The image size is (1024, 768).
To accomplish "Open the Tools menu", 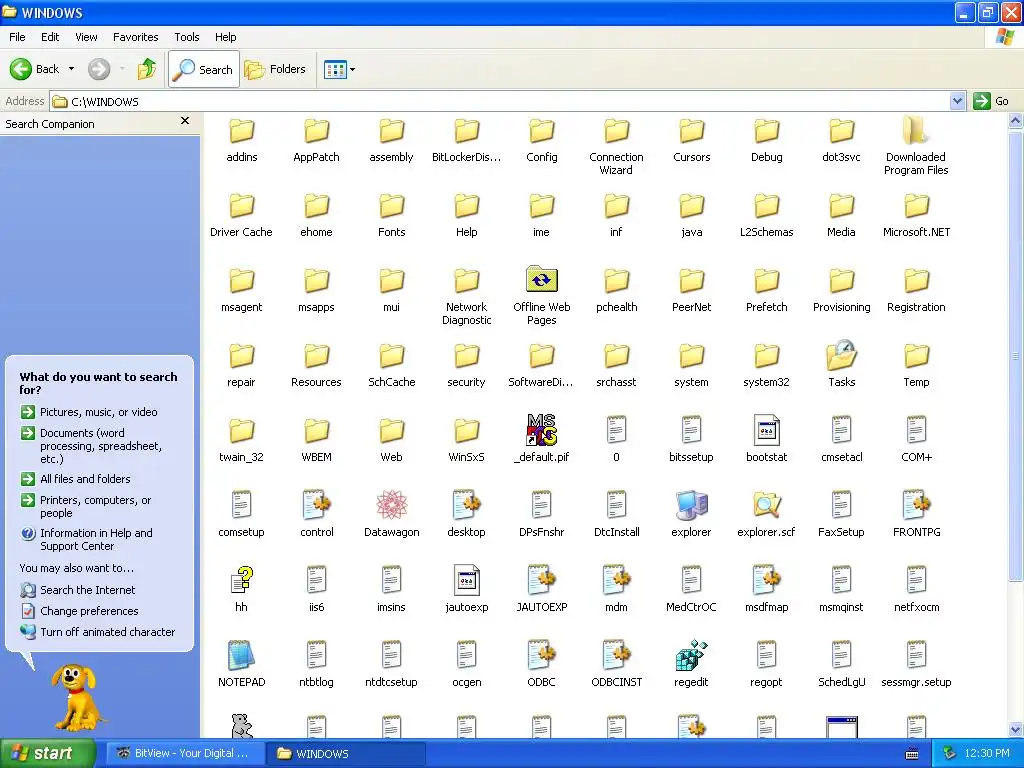I will pos(186,37).
